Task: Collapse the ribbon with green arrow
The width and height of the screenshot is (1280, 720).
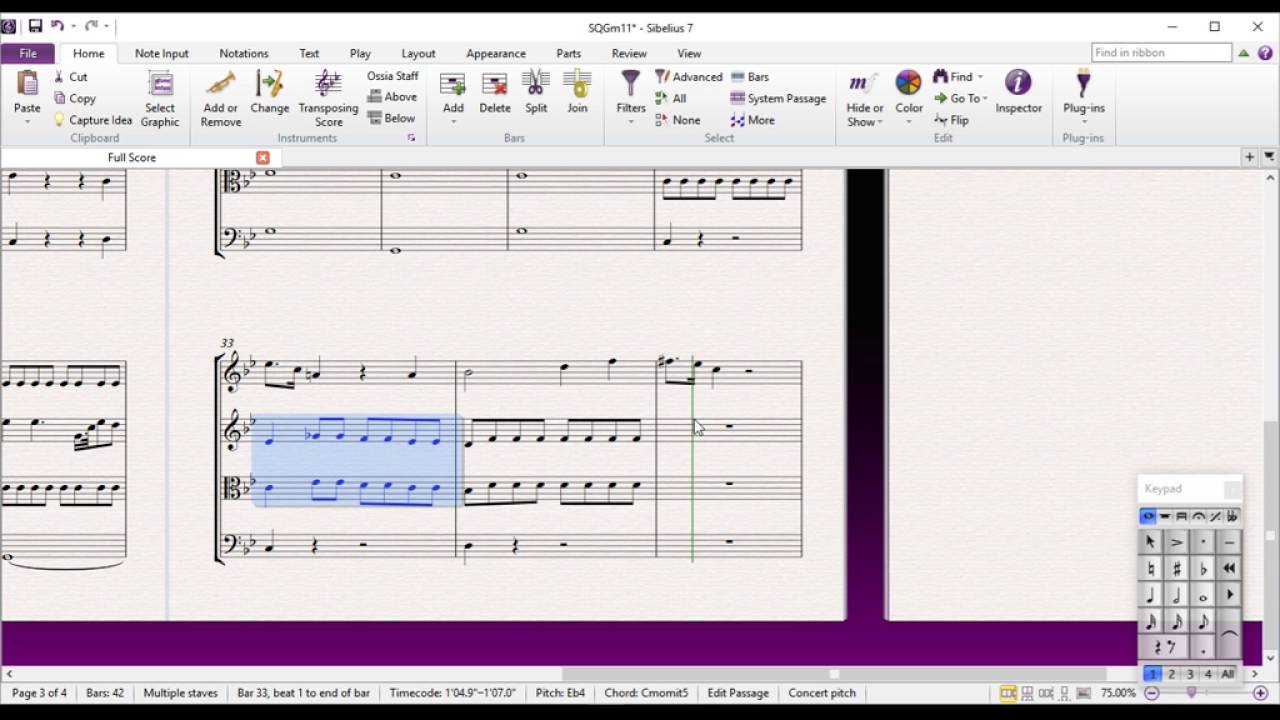Action: point(1244,53)
